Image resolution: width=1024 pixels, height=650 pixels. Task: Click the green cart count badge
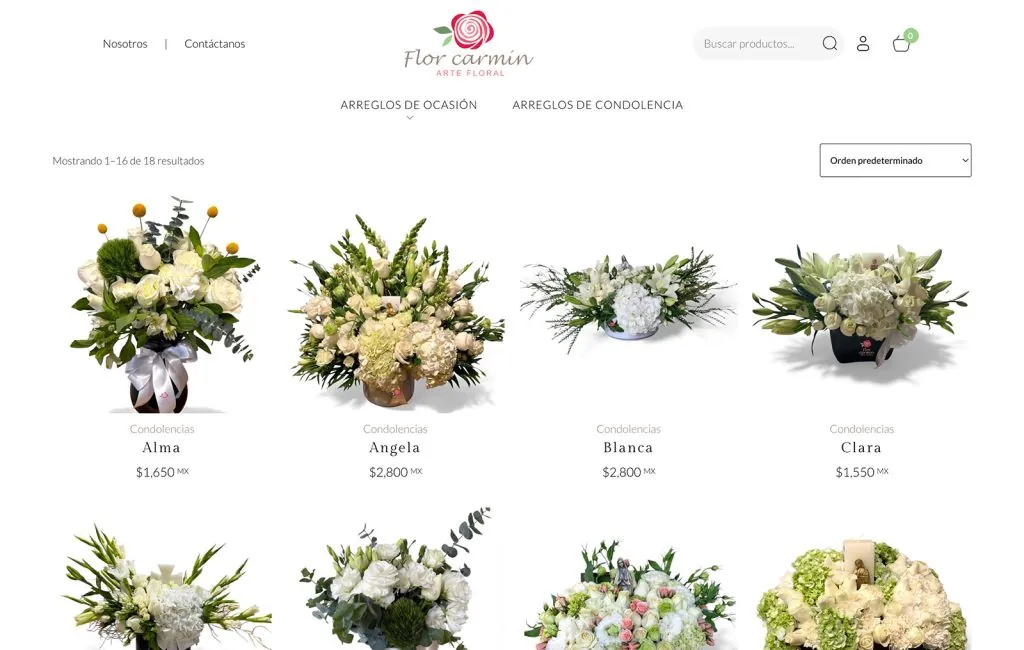point(911,35)
